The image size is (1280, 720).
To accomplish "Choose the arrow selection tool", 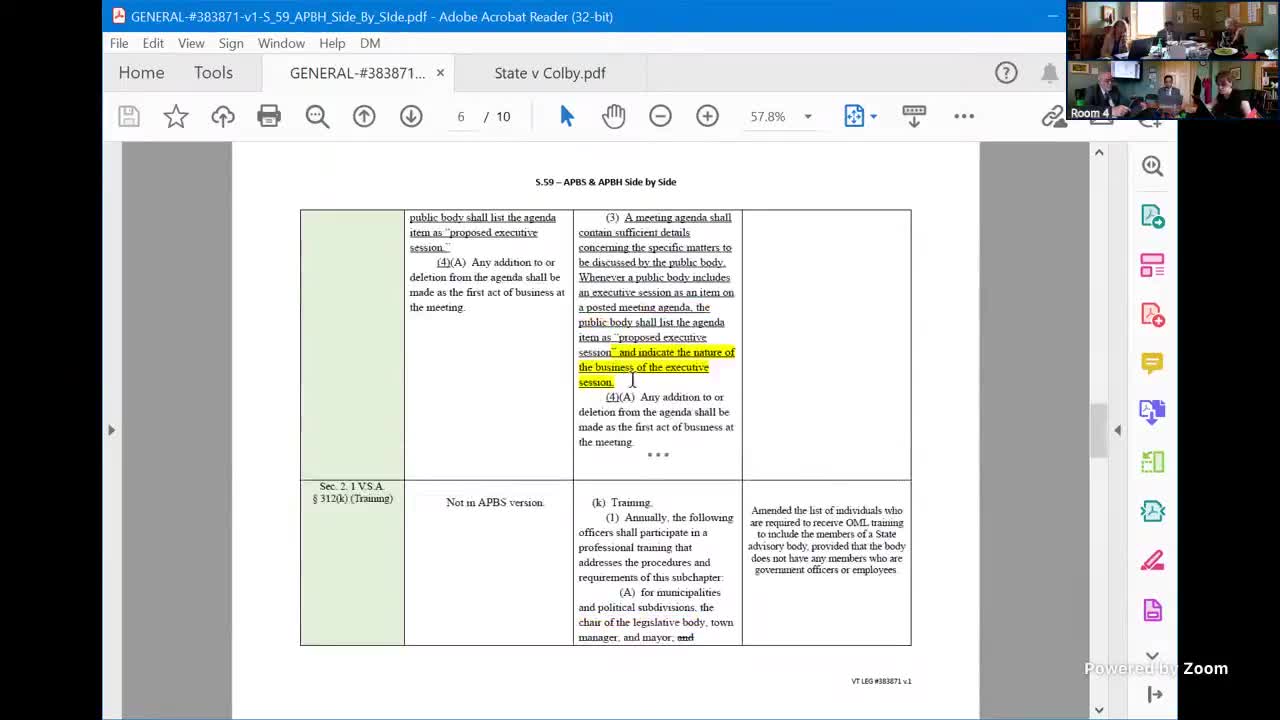I will [x=567, y=116].
